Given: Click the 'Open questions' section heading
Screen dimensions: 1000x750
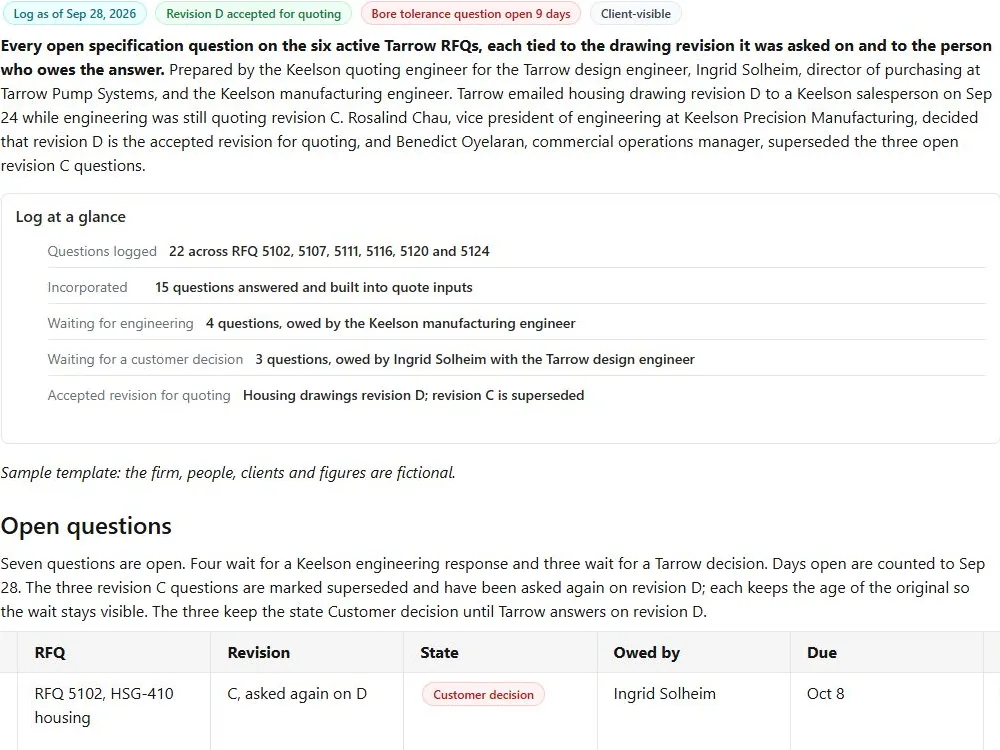Looking at the screenshot, I should pyautogui.click(x=86, y=526).
